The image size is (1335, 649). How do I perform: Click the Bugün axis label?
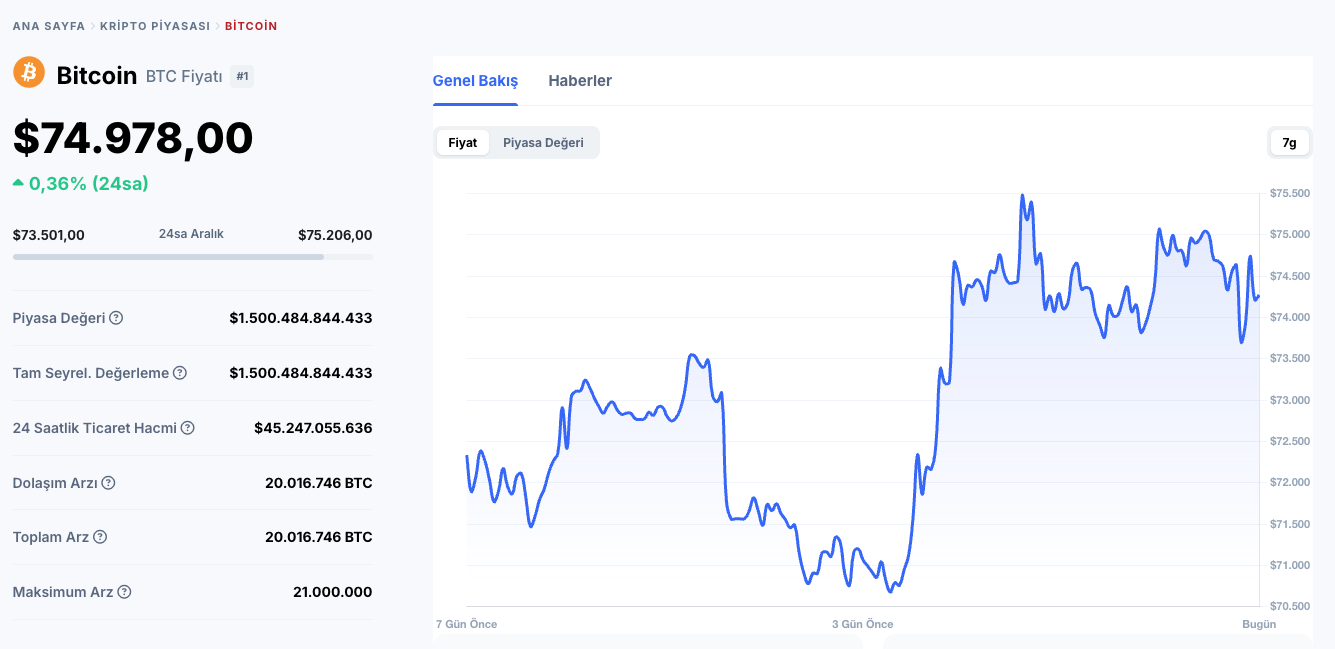tap(1259, 624)
